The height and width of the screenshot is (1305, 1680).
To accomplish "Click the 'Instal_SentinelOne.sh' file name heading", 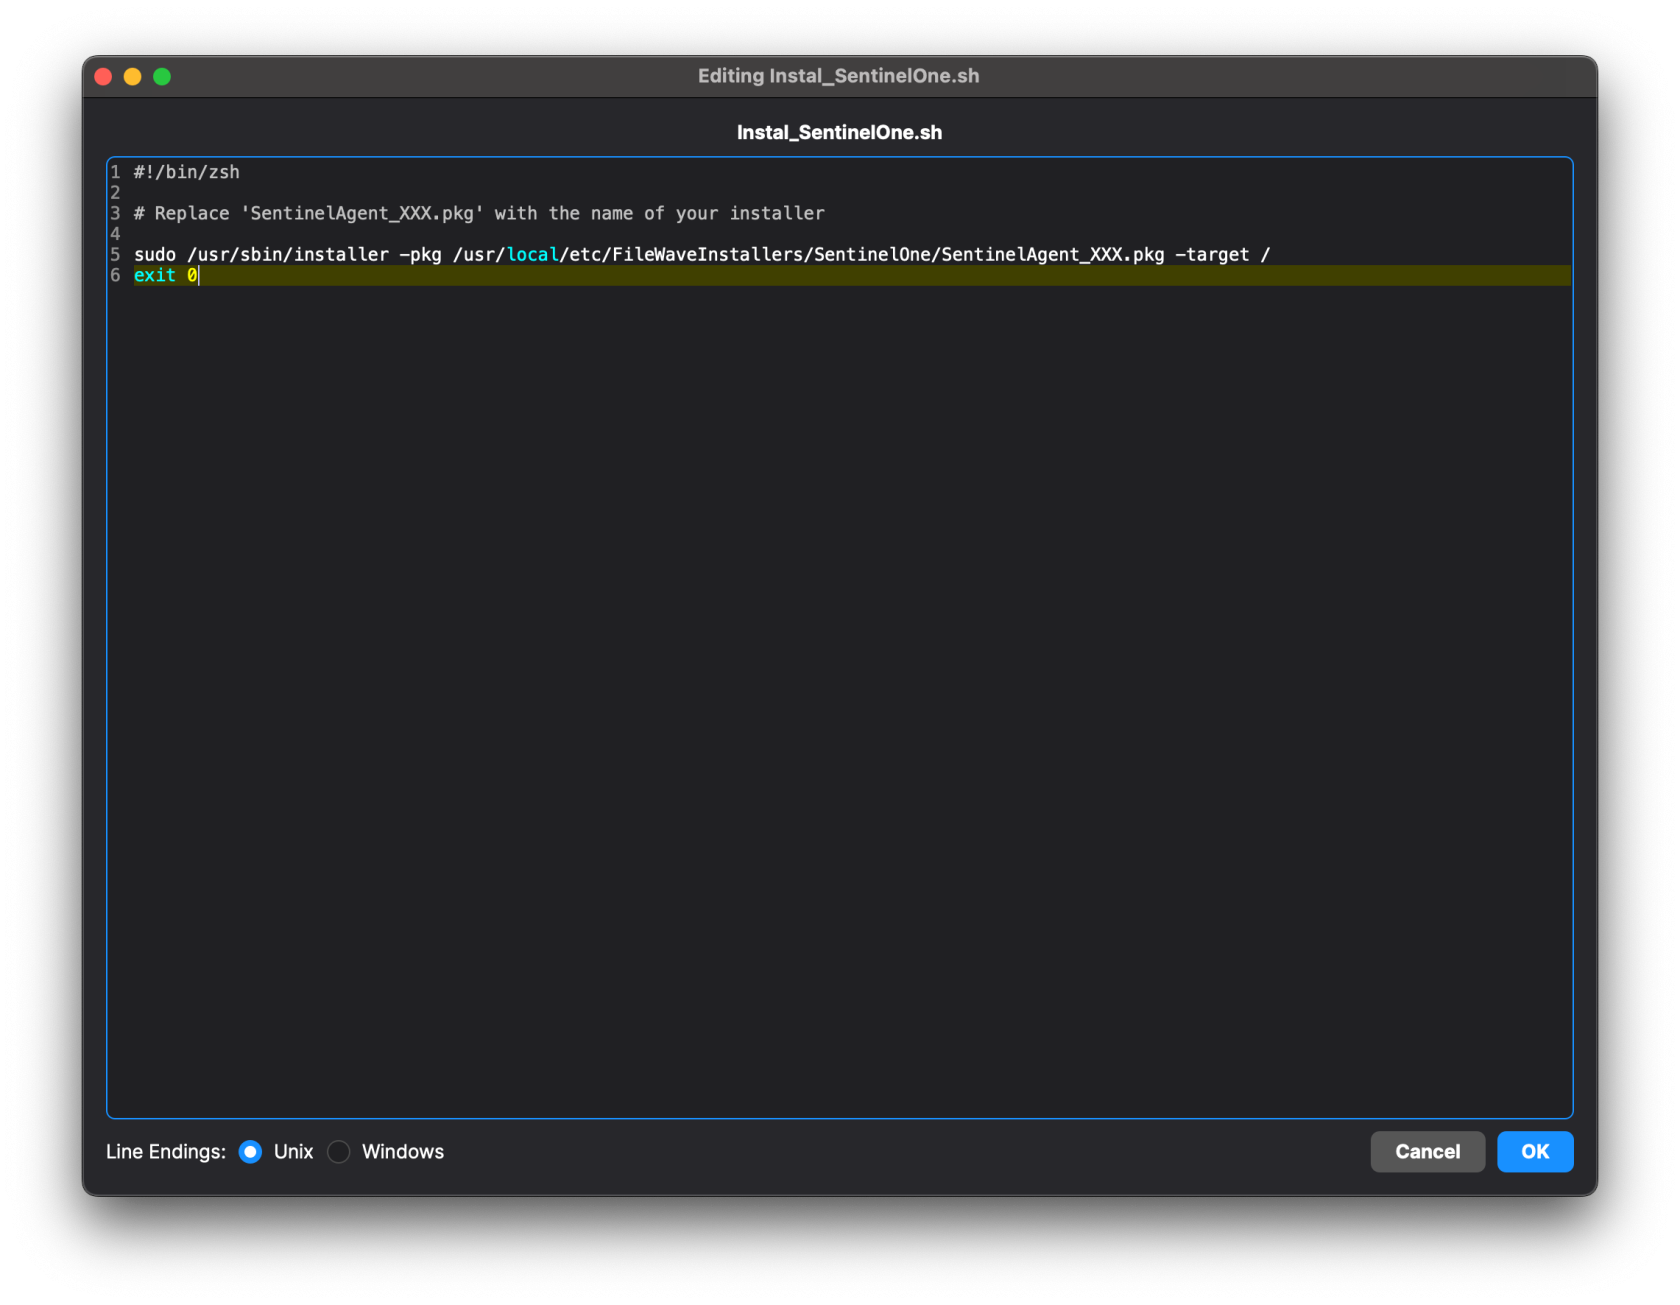I will tap(839, 133).
